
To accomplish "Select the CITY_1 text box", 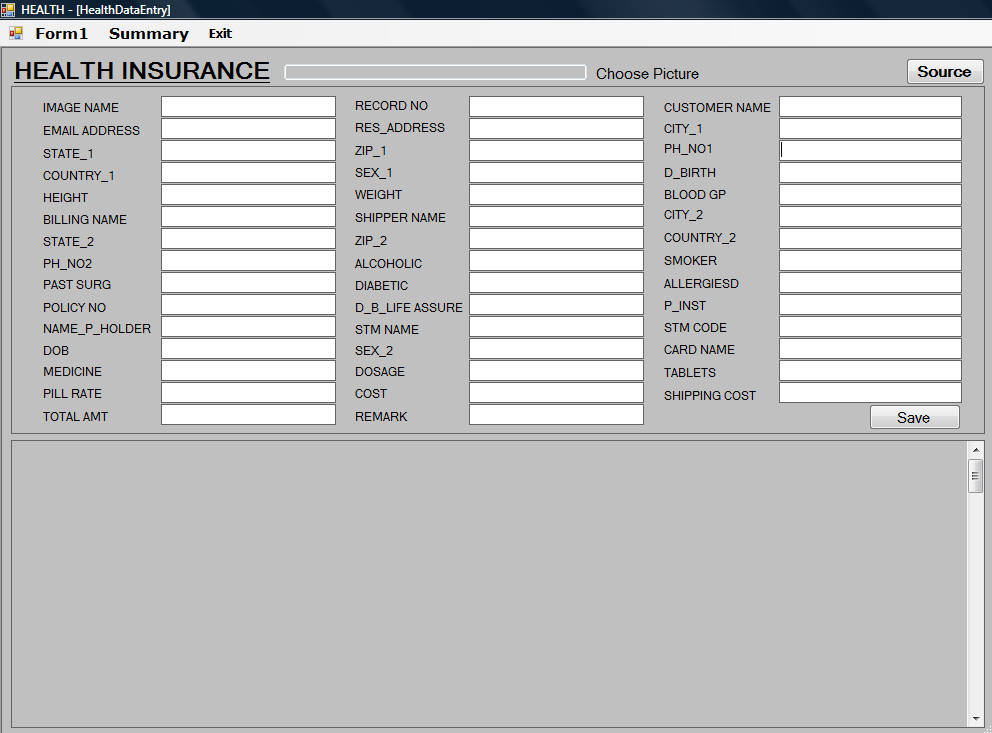I will [x=870, y=128].
